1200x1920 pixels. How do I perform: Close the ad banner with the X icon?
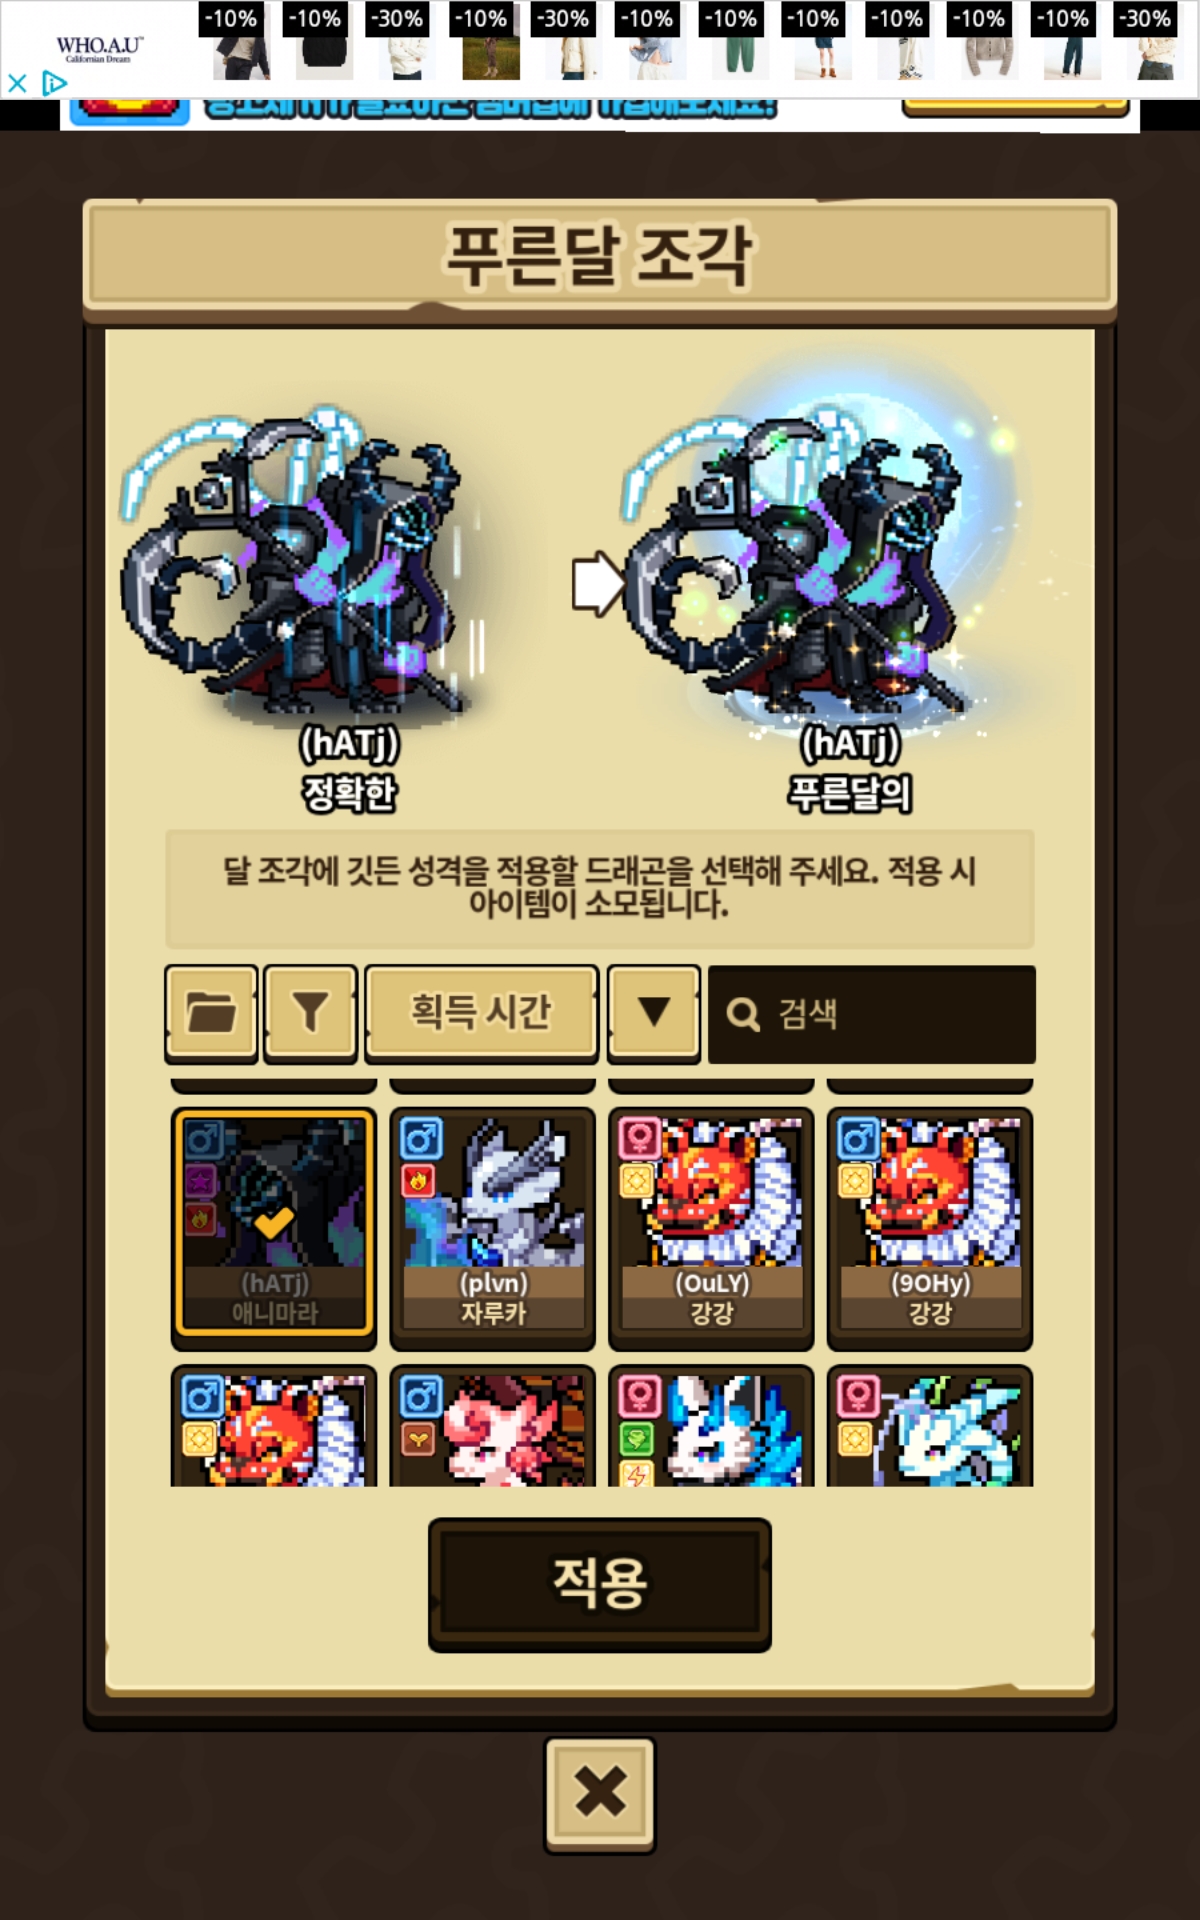[17, 83]
